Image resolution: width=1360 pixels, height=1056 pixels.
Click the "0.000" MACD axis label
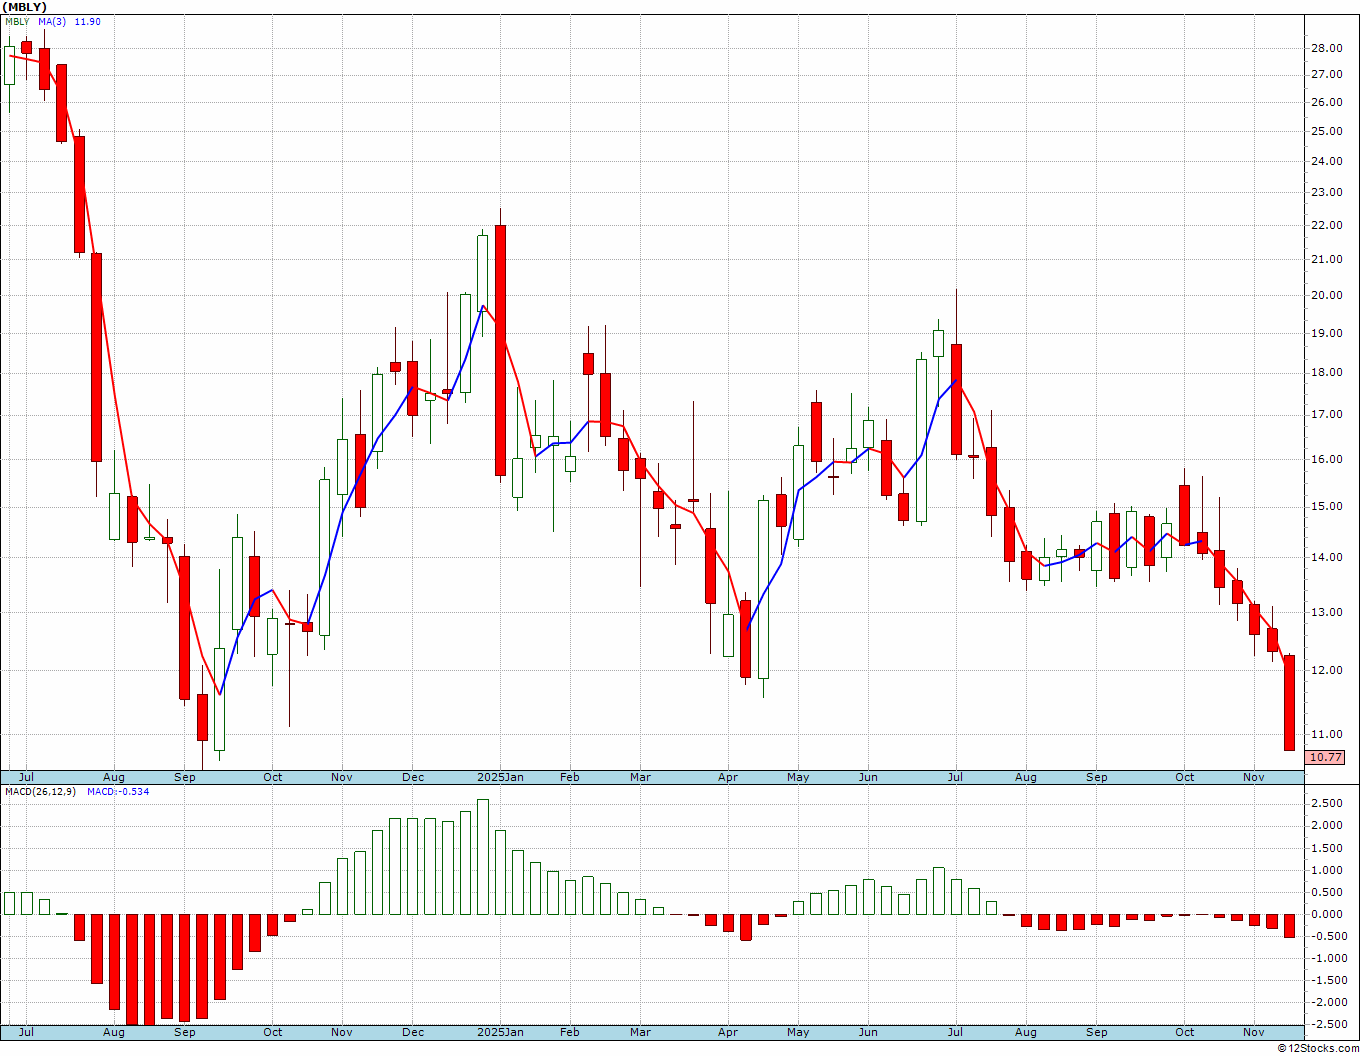pyautogui.click(x=1327, y=914)
